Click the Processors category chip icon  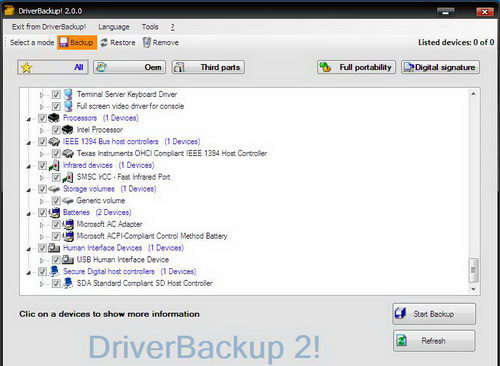pos(54,118)
